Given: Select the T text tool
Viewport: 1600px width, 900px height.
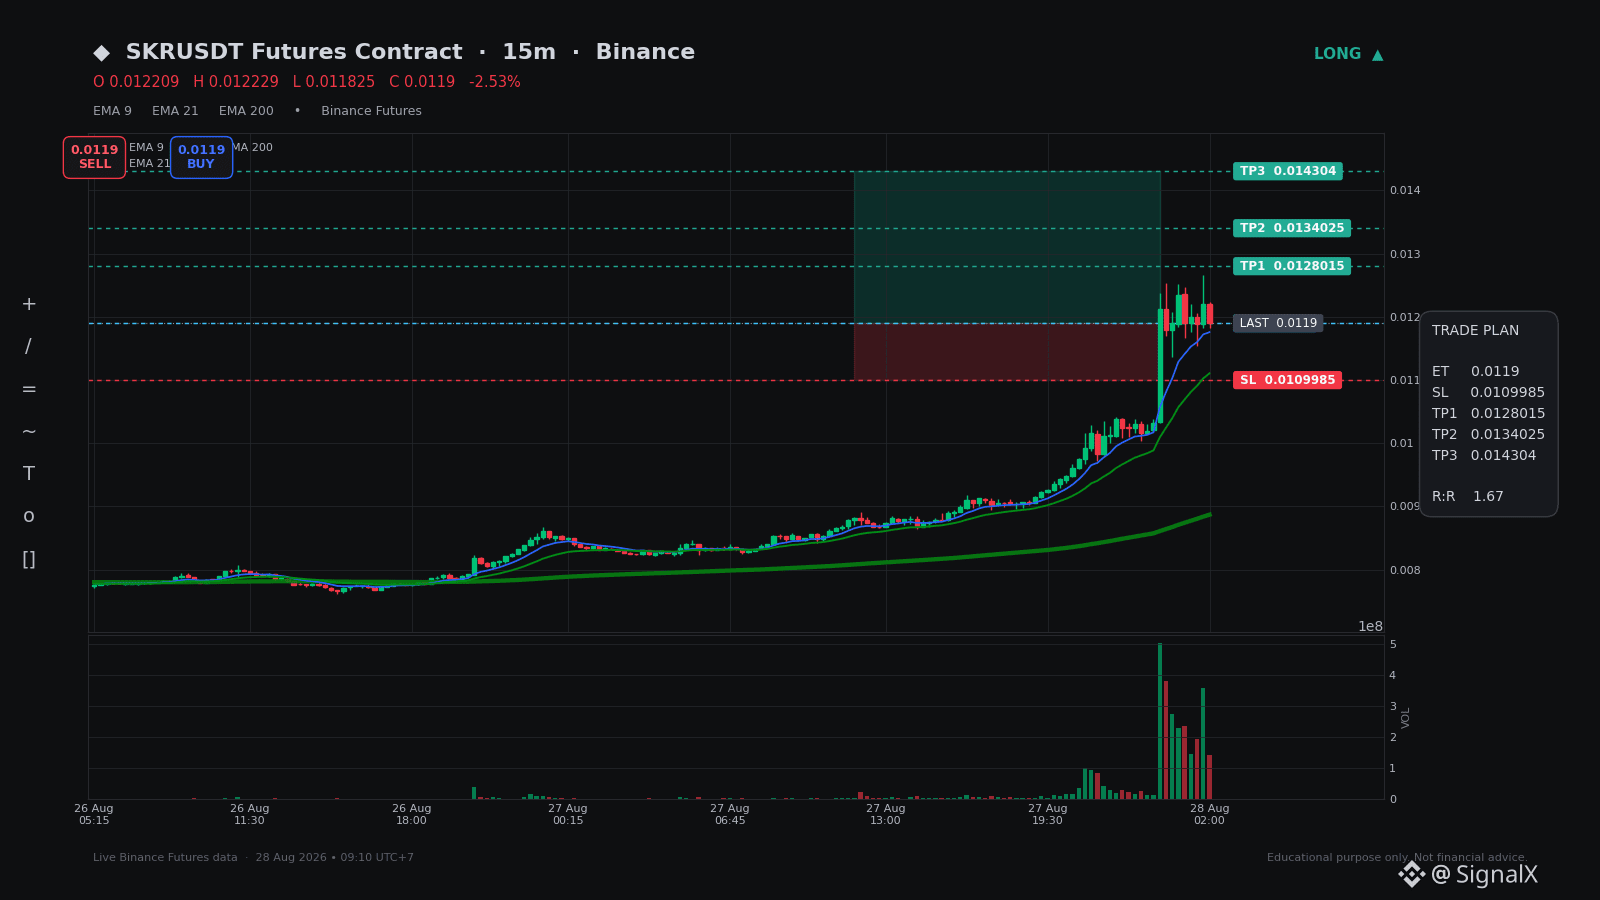Looking at the screenshot, I should tap(29, 474).
